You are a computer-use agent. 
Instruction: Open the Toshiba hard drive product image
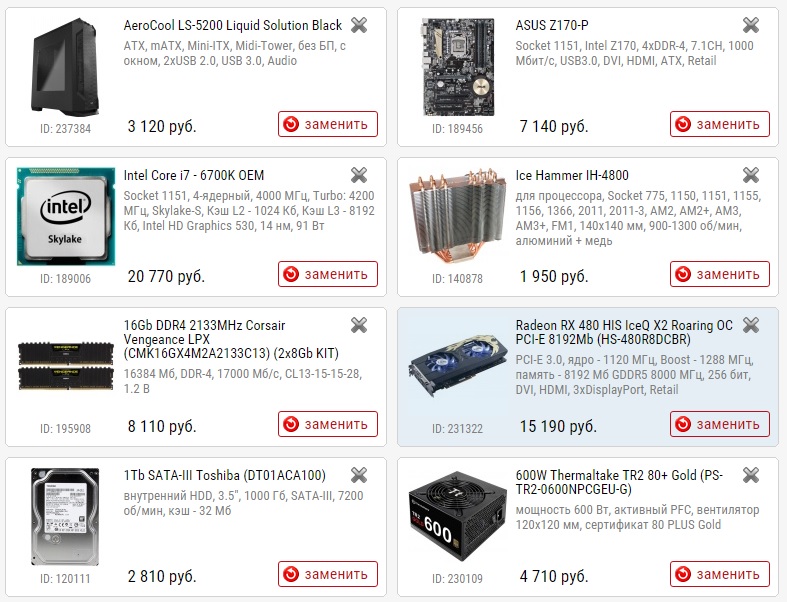click(65, 517)
